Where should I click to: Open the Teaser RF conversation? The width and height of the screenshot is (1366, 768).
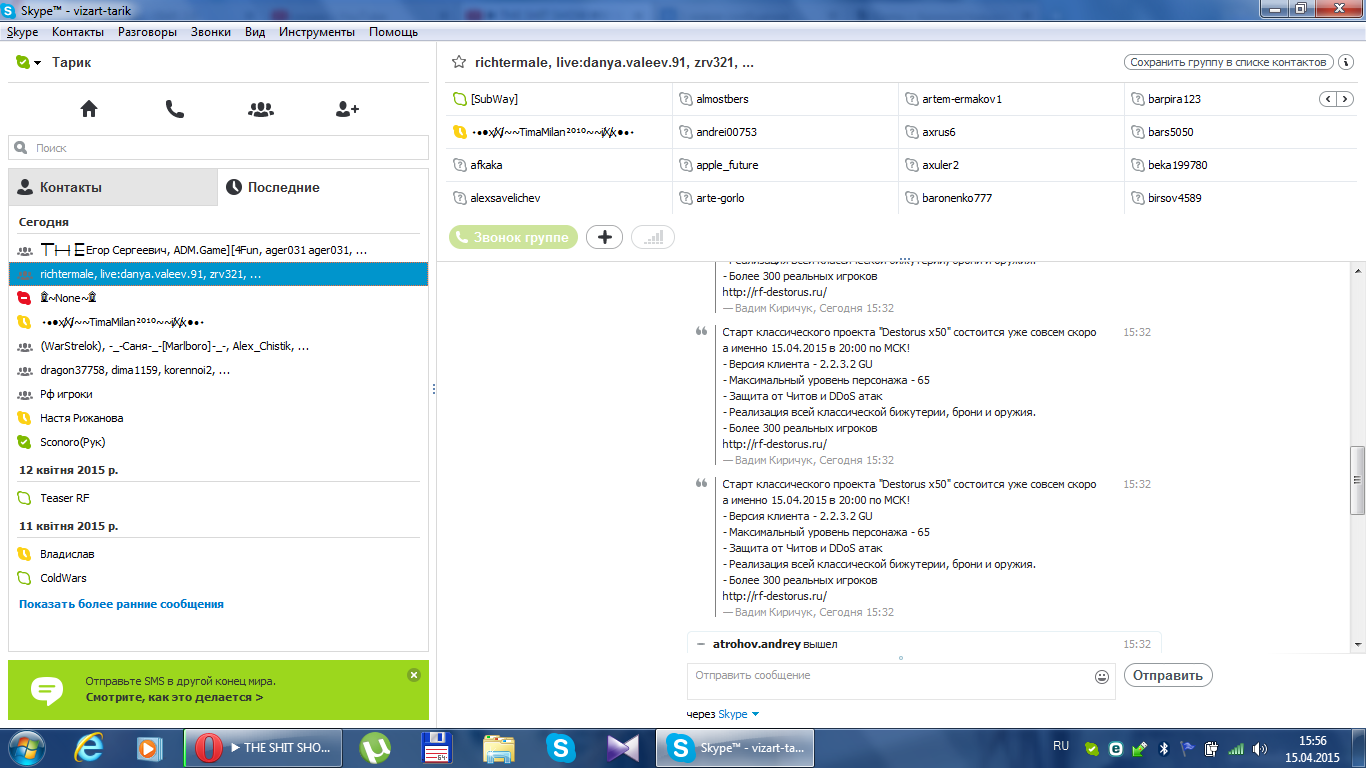218,498
